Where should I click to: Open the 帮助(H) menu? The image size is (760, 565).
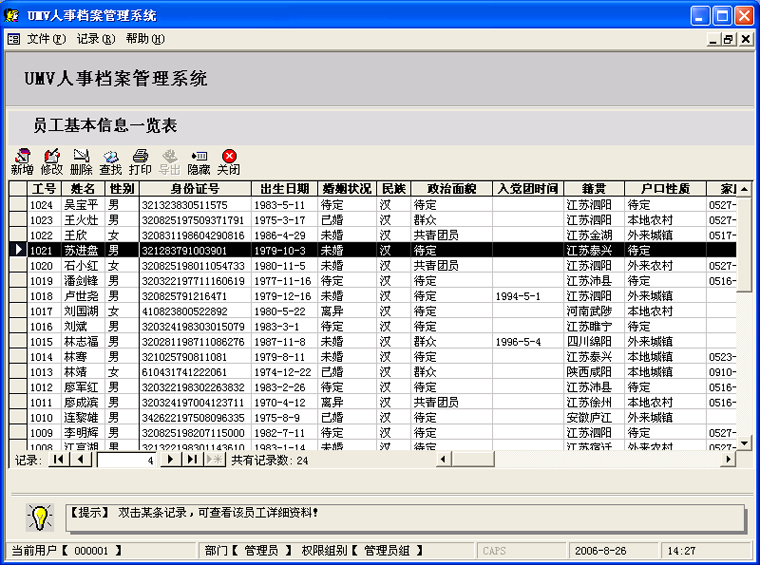(145, 39)
